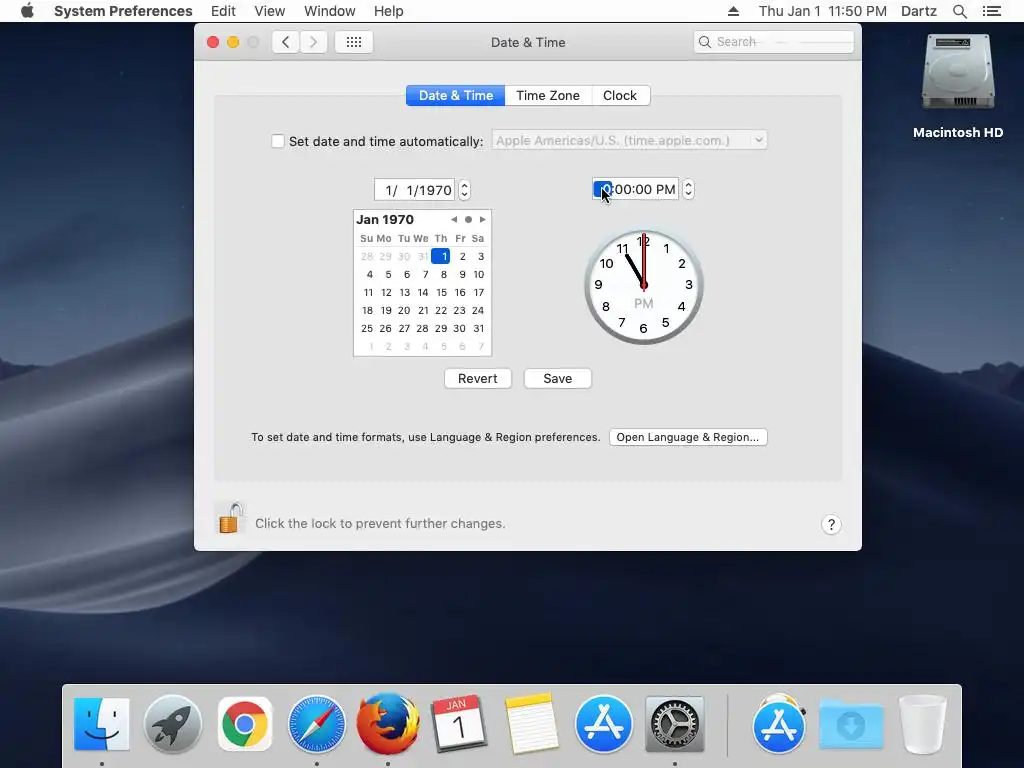Image resolution: width=1024 pixels, height=768 pixels.
Task: Click the Revert button
Action: click(x=477, y=379)
